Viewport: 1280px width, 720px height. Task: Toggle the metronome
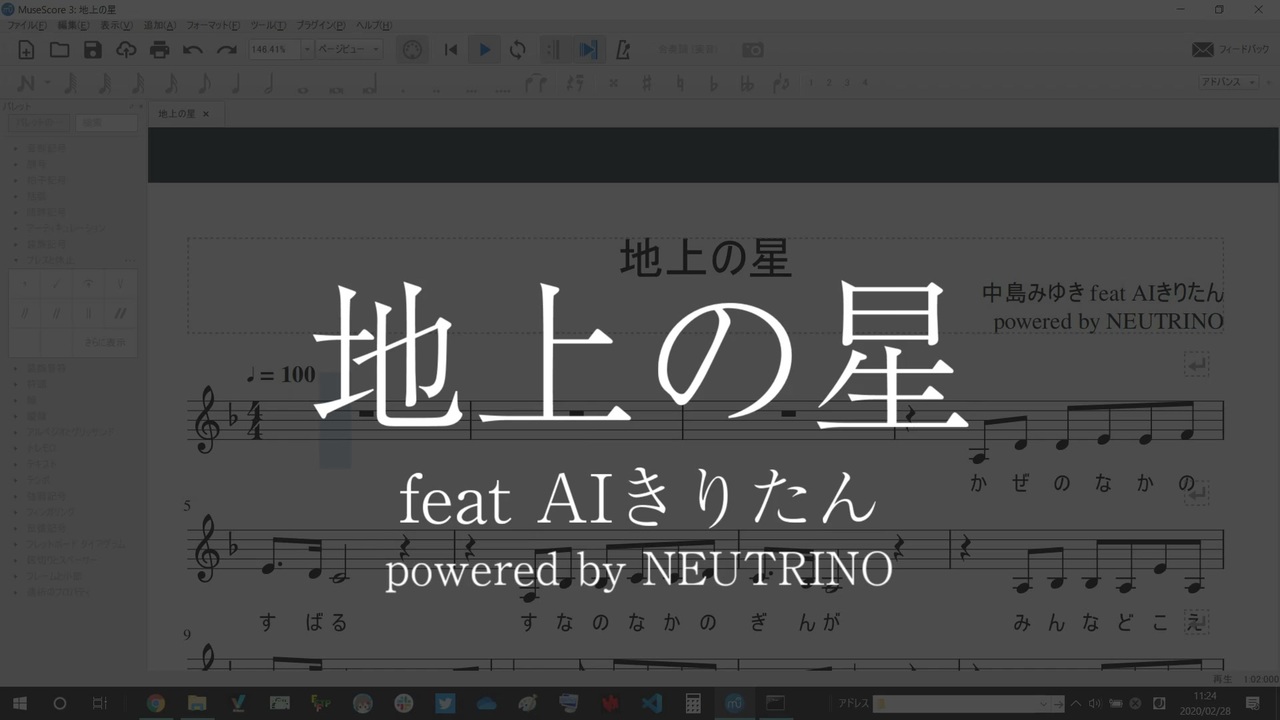[623, 50]
